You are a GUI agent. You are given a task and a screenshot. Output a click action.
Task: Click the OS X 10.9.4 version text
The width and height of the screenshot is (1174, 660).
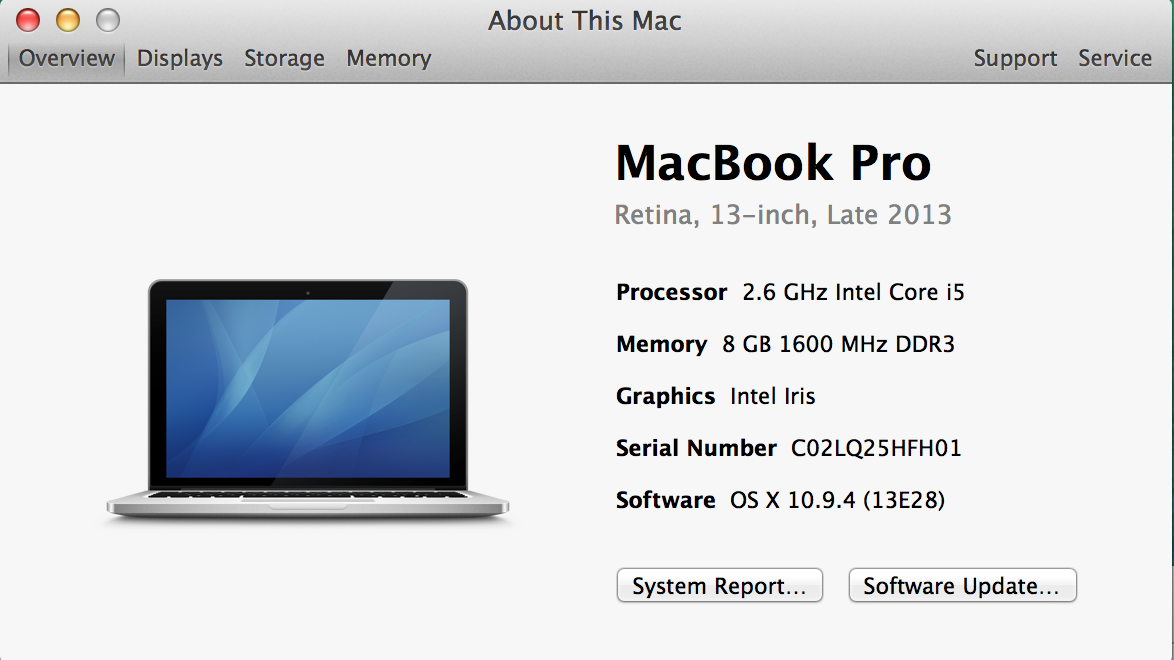(x=837, y=500)
